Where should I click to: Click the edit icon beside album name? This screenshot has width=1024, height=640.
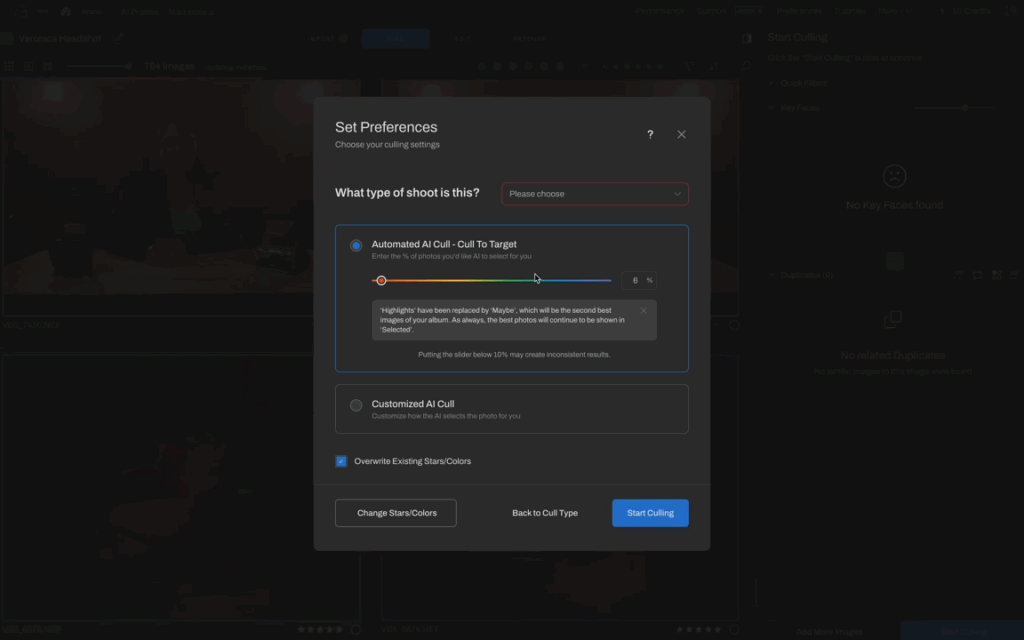(x=118, y=39)
